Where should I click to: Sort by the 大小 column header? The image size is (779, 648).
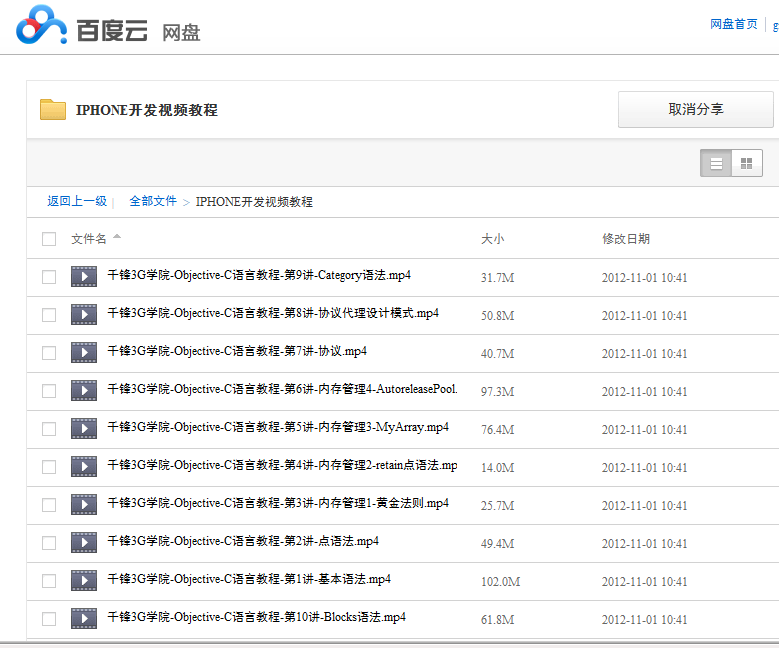click(492, 239)
